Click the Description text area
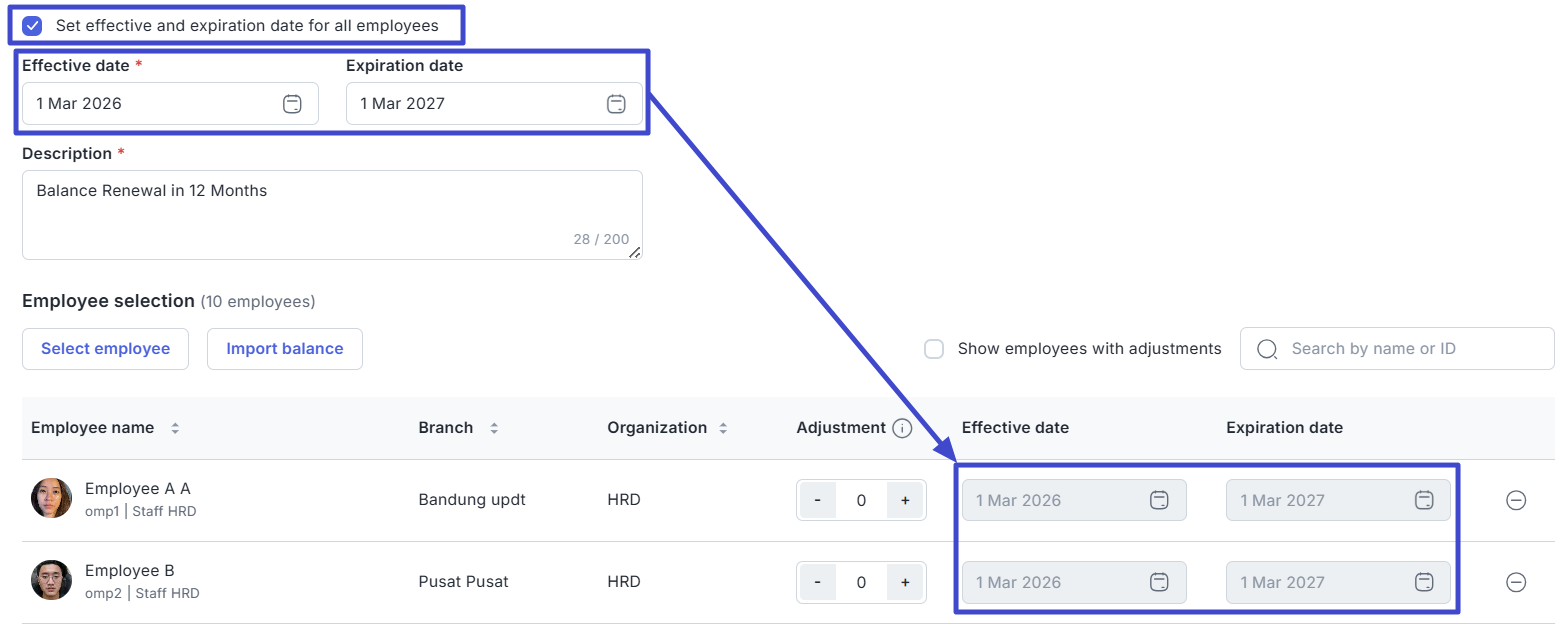Image resolution: width=1562 pixels, height=626 pixels. (x=331, y=214)
